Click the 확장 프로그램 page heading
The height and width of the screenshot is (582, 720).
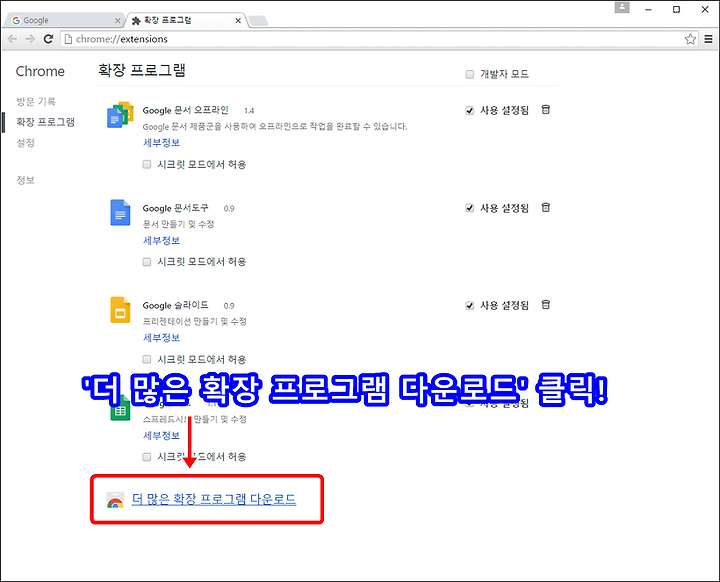point(142,70)
